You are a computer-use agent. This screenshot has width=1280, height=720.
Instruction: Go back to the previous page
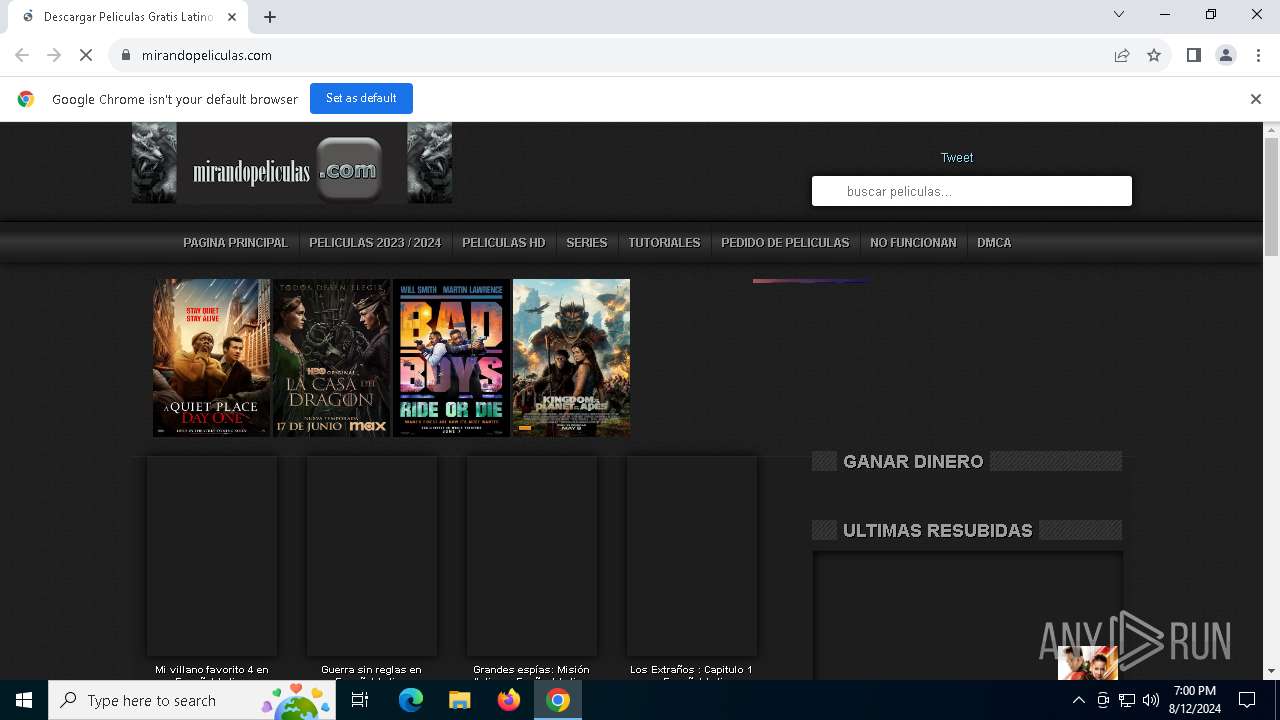[x=22, y=55]
